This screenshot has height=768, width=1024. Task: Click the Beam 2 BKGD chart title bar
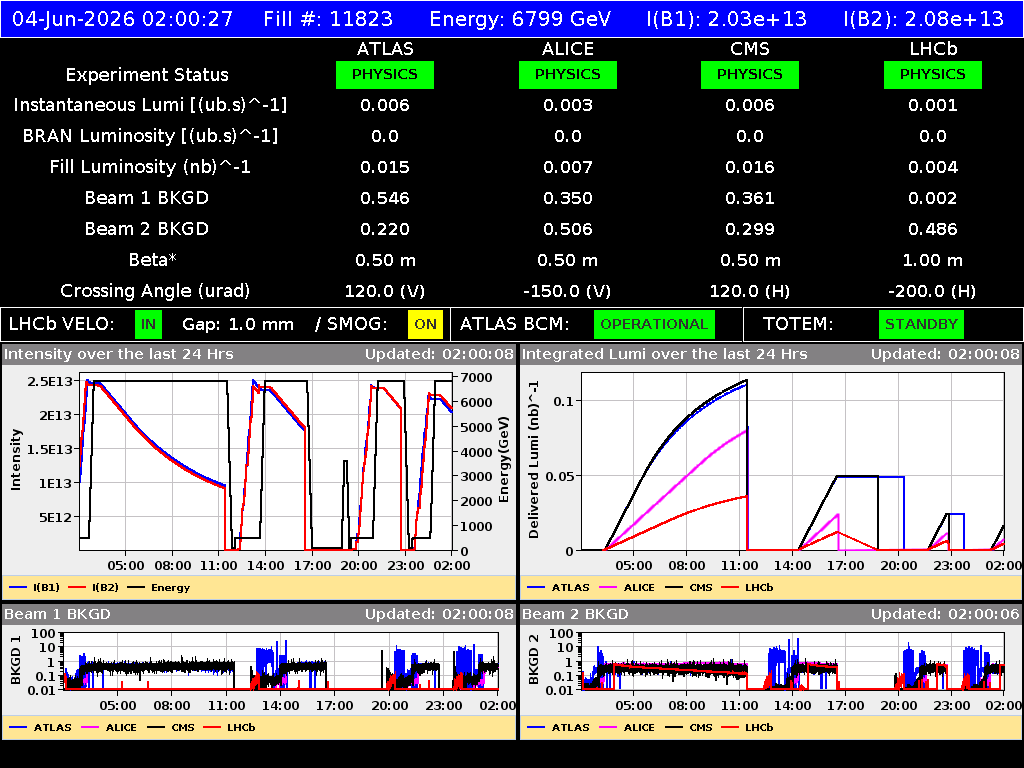(x=771, y=614)
